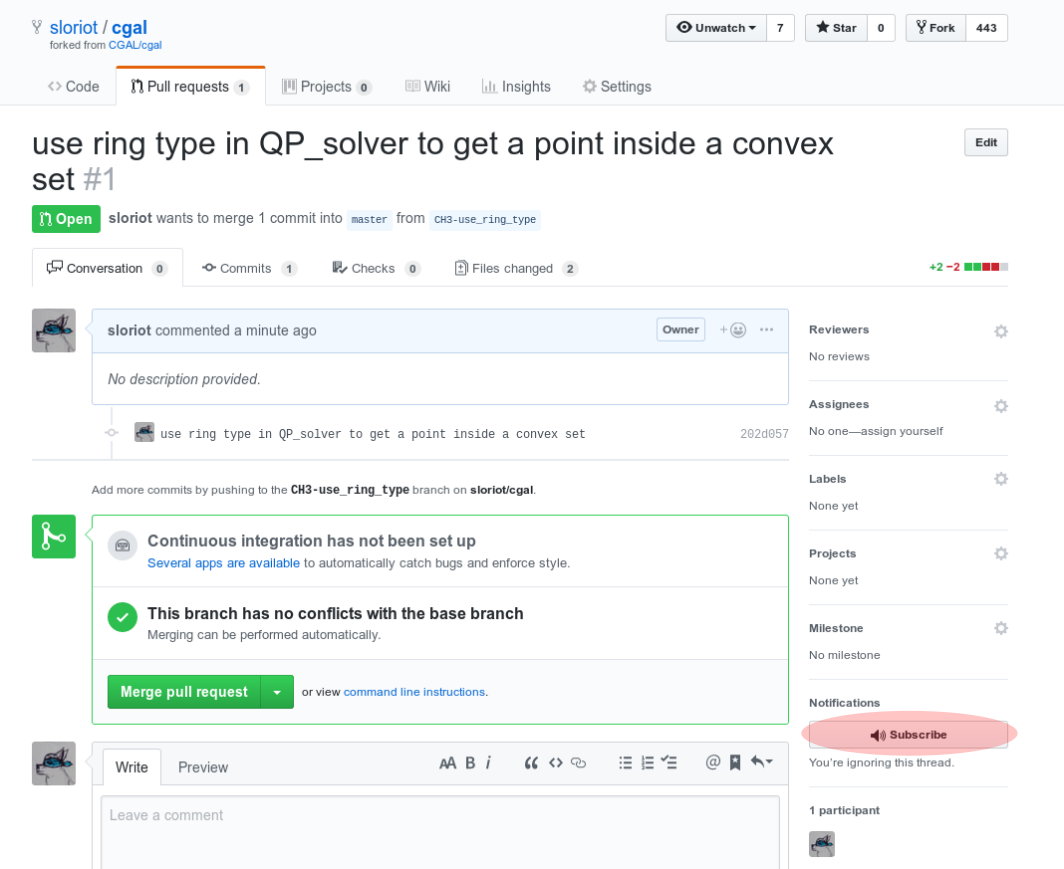The height and width of the screenshot is (869, 1064).
Task: Go to cgal repository link
Action: pos(129,28)
